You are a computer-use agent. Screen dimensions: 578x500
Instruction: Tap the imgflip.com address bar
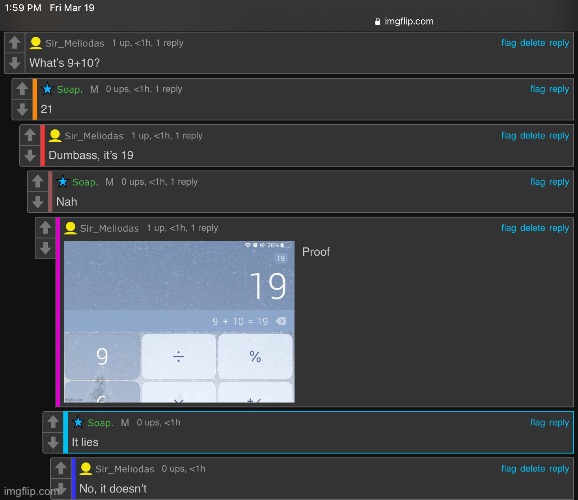point(404,21)
